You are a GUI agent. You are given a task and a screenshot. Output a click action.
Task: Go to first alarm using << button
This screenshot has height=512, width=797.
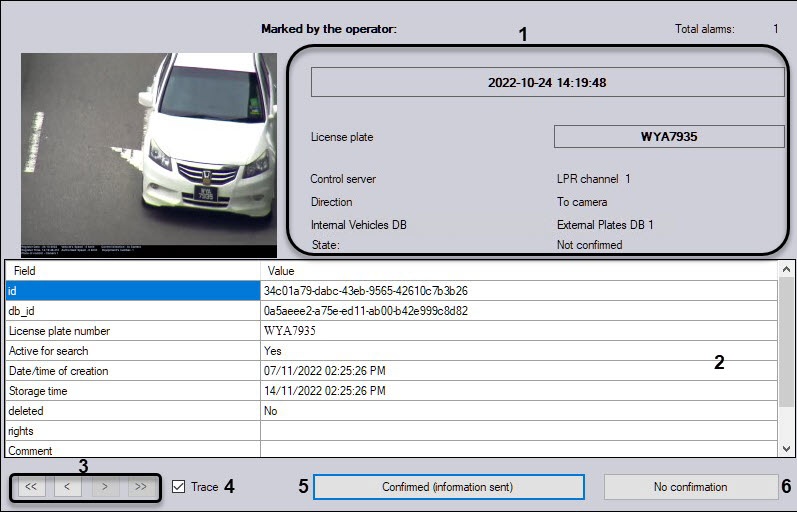30,487
